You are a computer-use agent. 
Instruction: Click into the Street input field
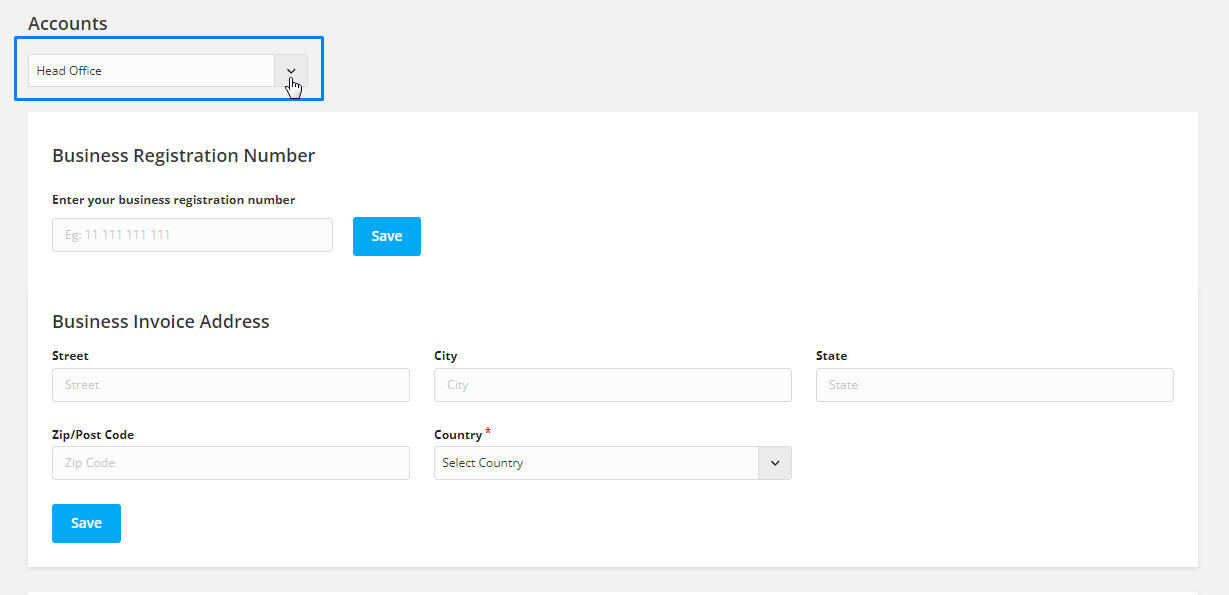(x=231, y=385)
